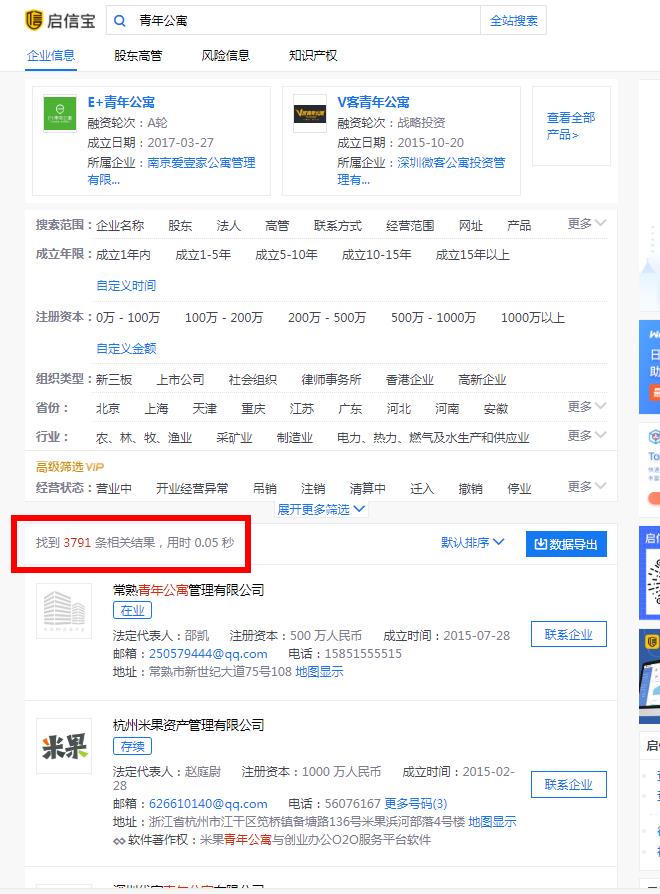
Task: Click the 米果 company logo
Action: click(64, 746)
